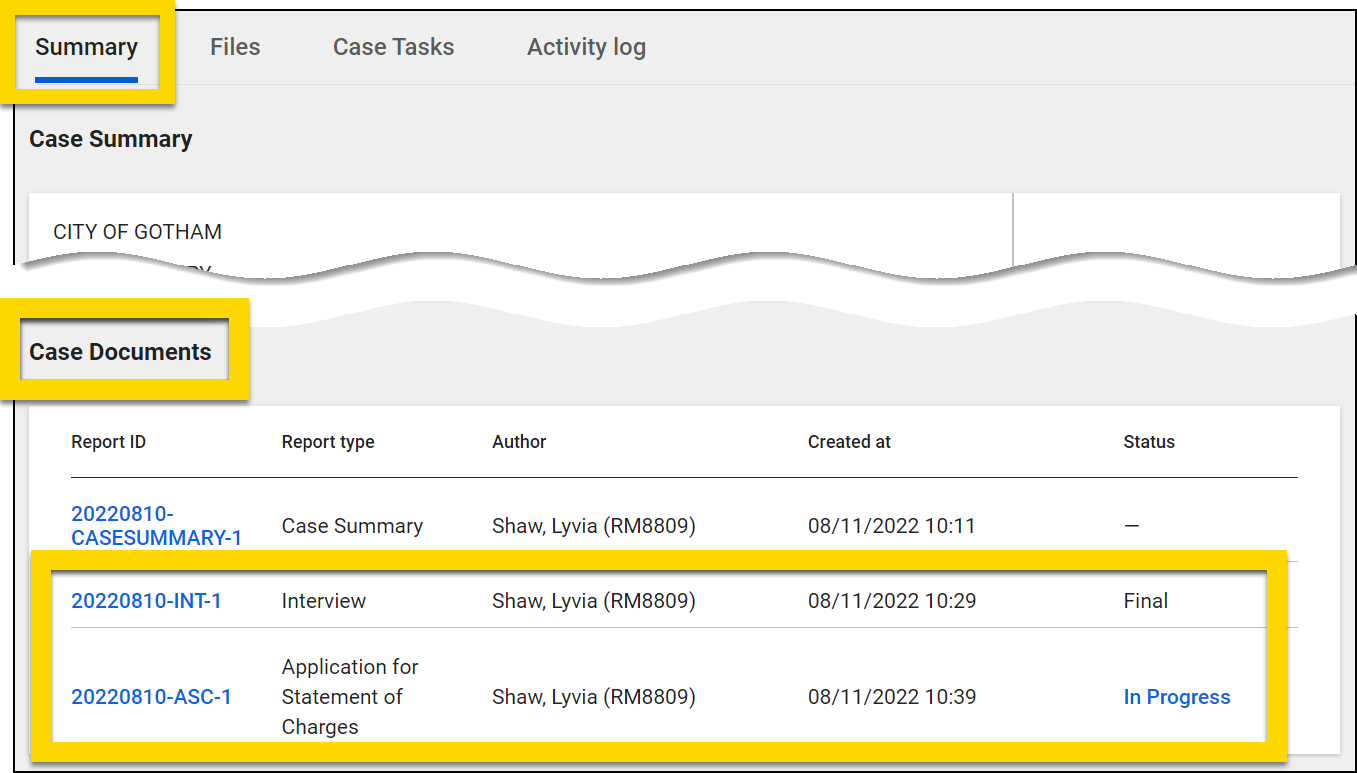Sort documents by Report type column

coord(328,441)
